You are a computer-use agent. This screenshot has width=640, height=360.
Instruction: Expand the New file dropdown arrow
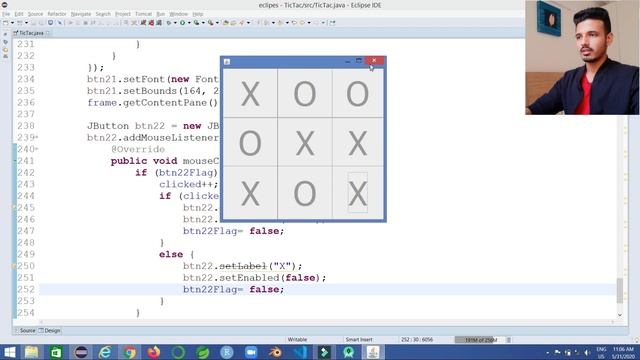click(x=12, y=23)
